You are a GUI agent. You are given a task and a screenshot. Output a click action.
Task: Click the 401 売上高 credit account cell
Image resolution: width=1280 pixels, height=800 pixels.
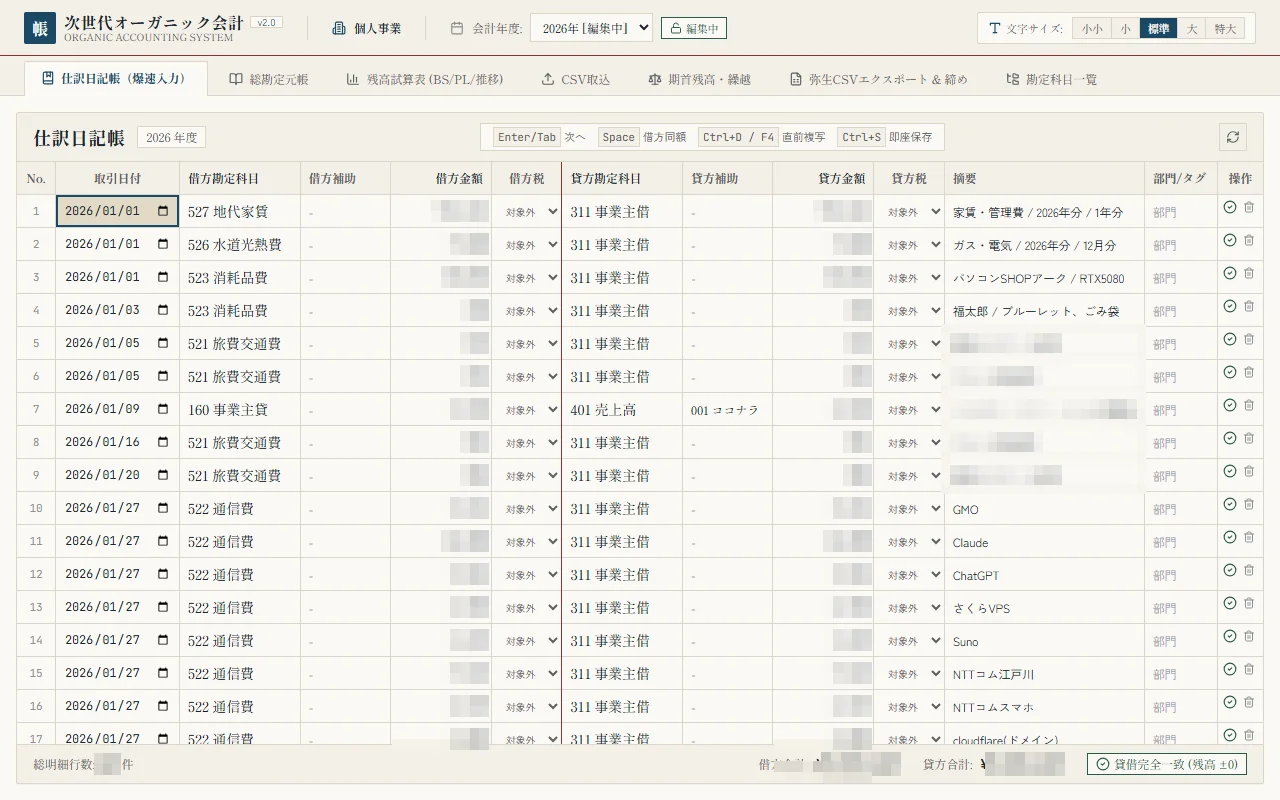tap(622, 410)
